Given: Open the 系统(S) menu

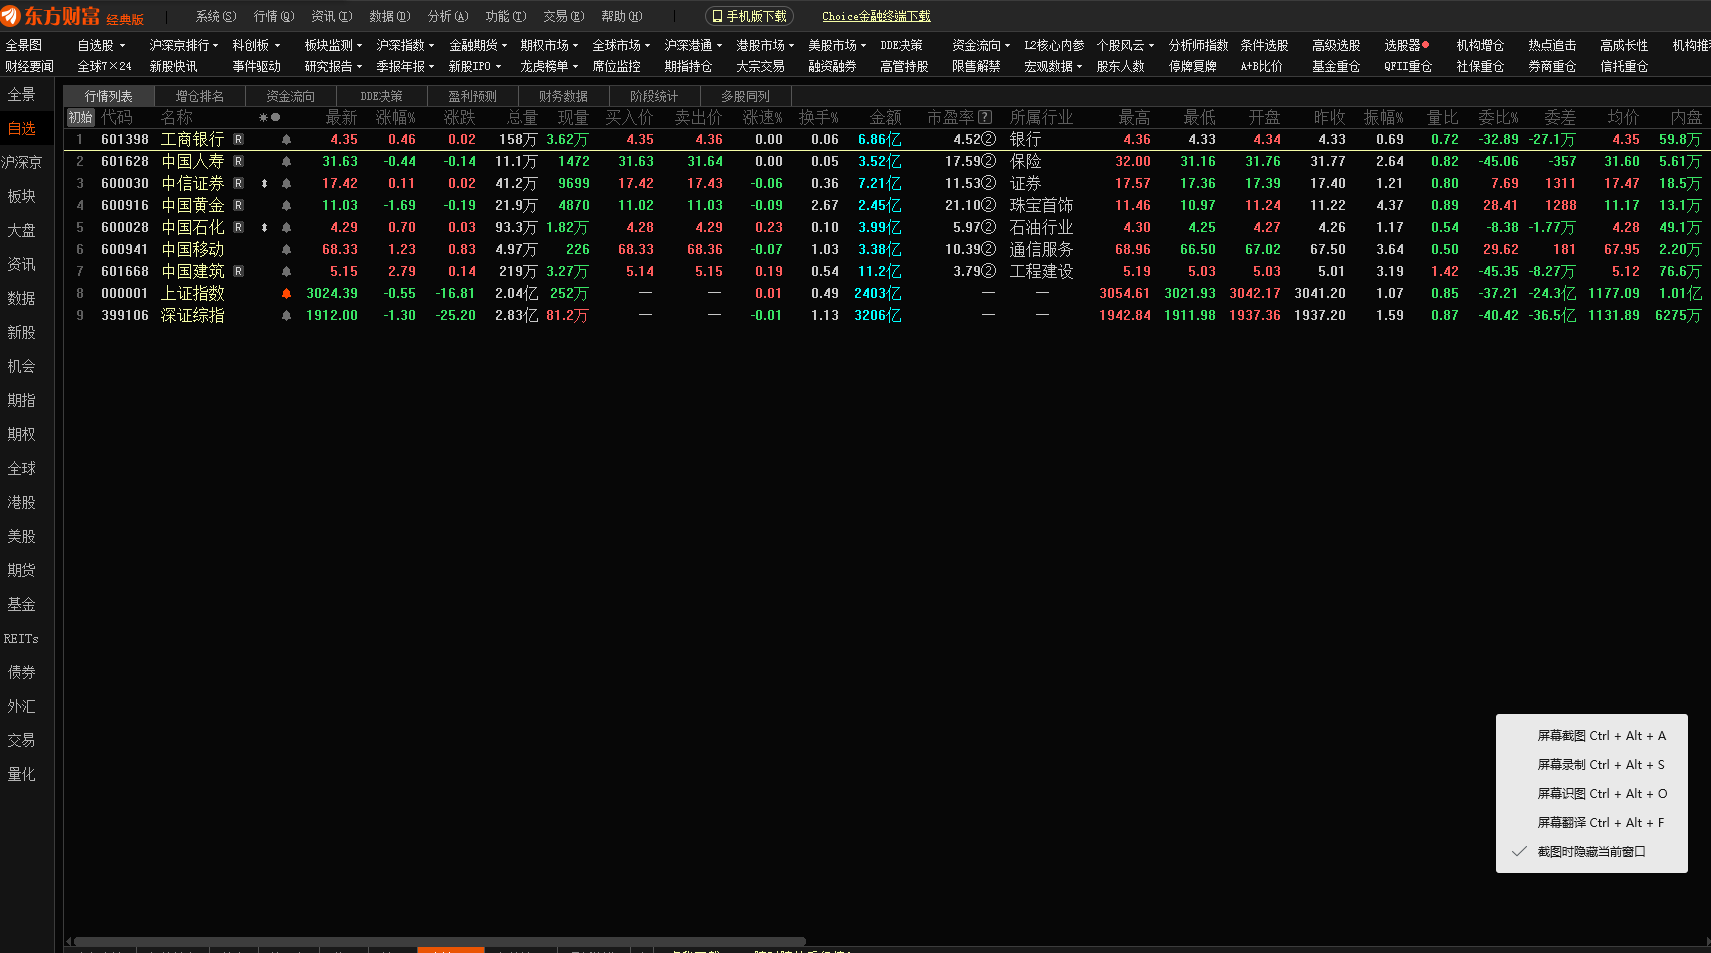Looking at the screenshot, I should [x=216, y=17].
